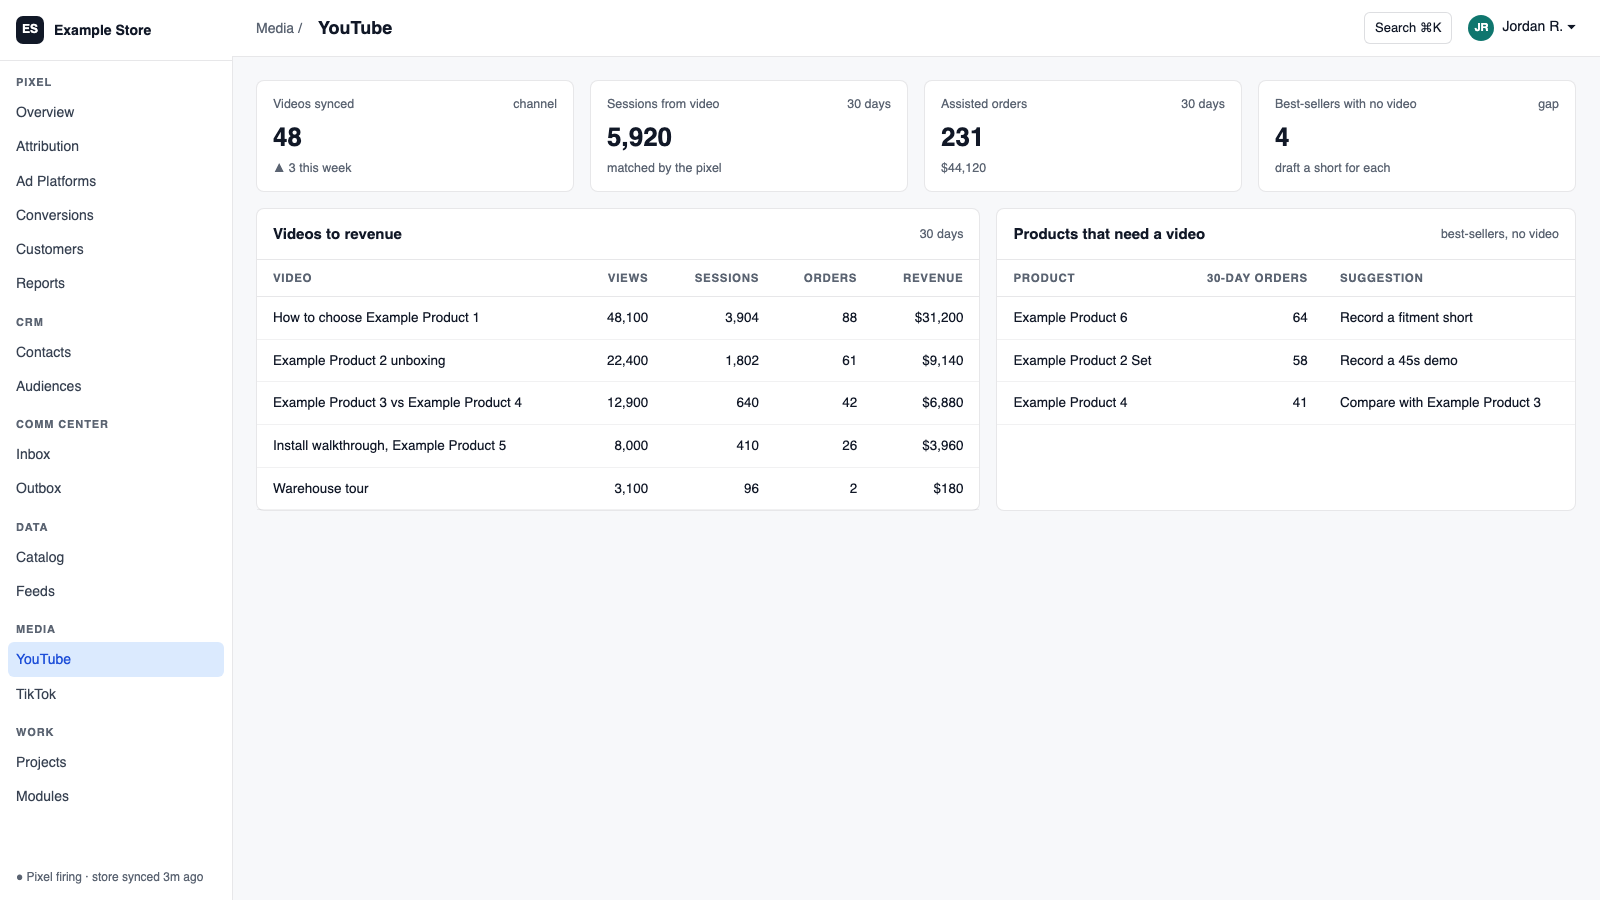Select the Warehouse tour video row
This screenshot has height=900, width=1600.
618,489
